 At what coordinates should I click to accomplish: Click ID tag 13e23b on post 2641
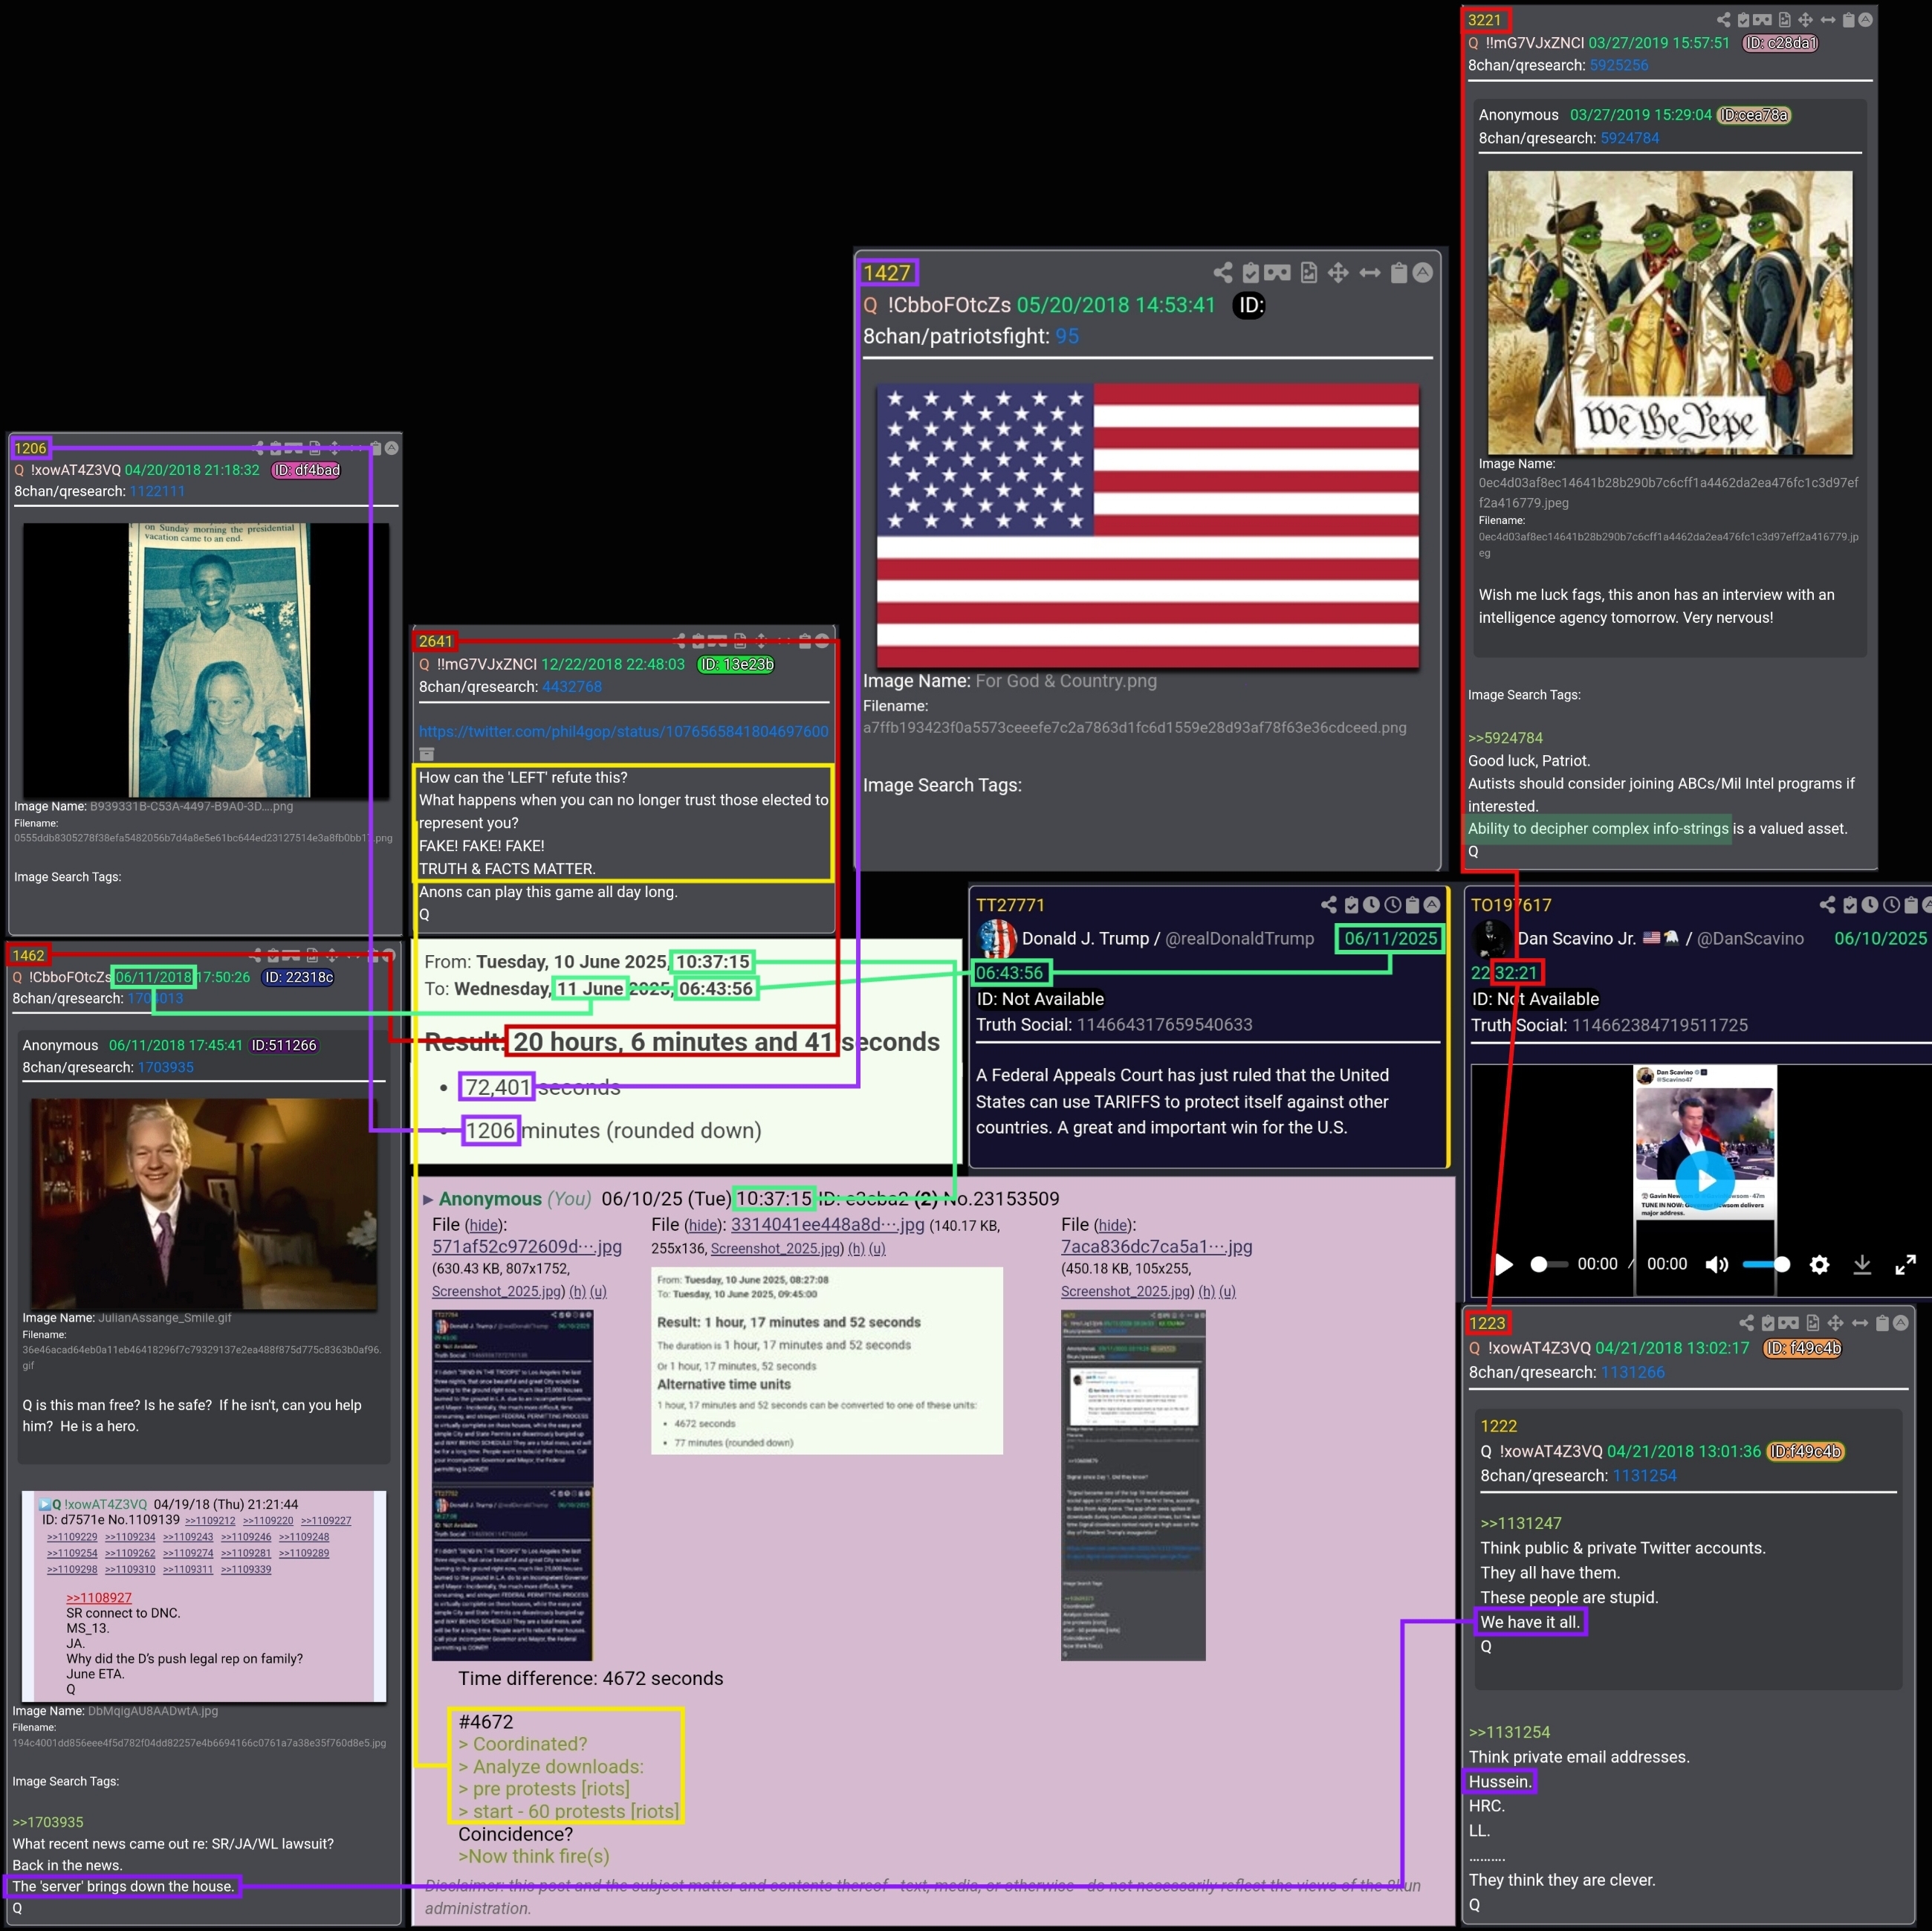736,664
